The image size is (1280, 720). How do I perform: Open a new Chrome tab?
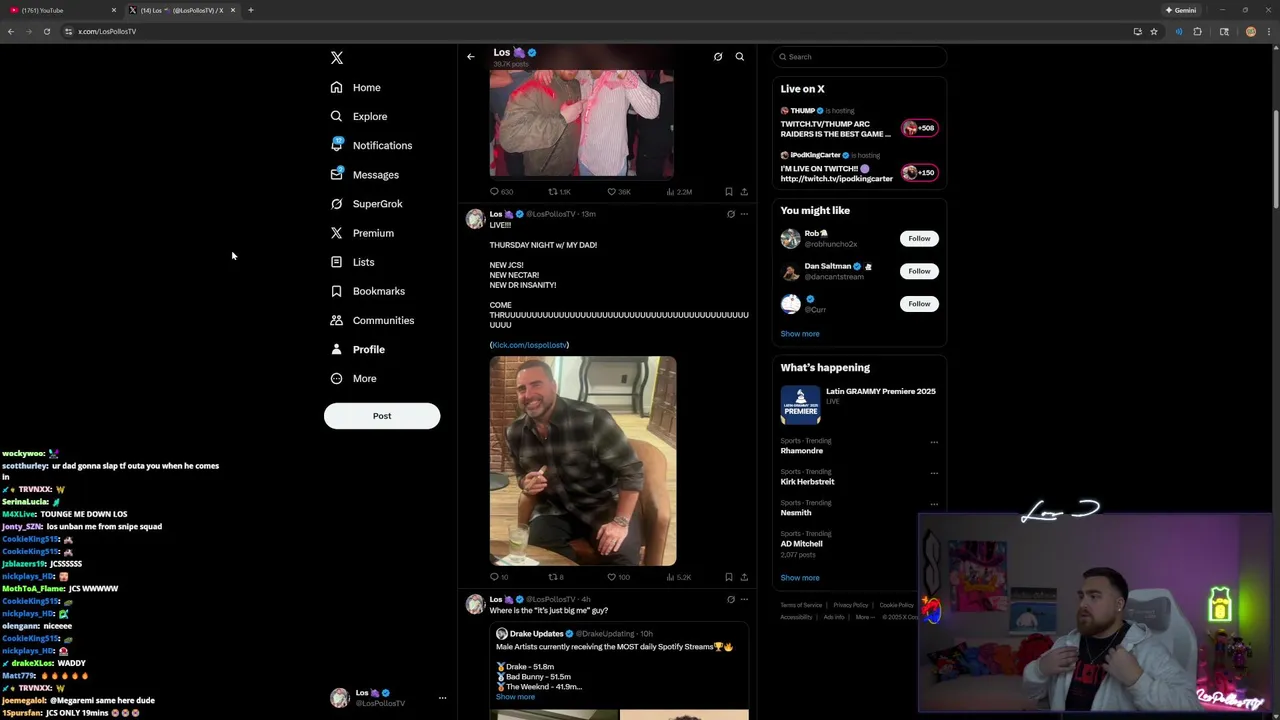click(251, 10)
